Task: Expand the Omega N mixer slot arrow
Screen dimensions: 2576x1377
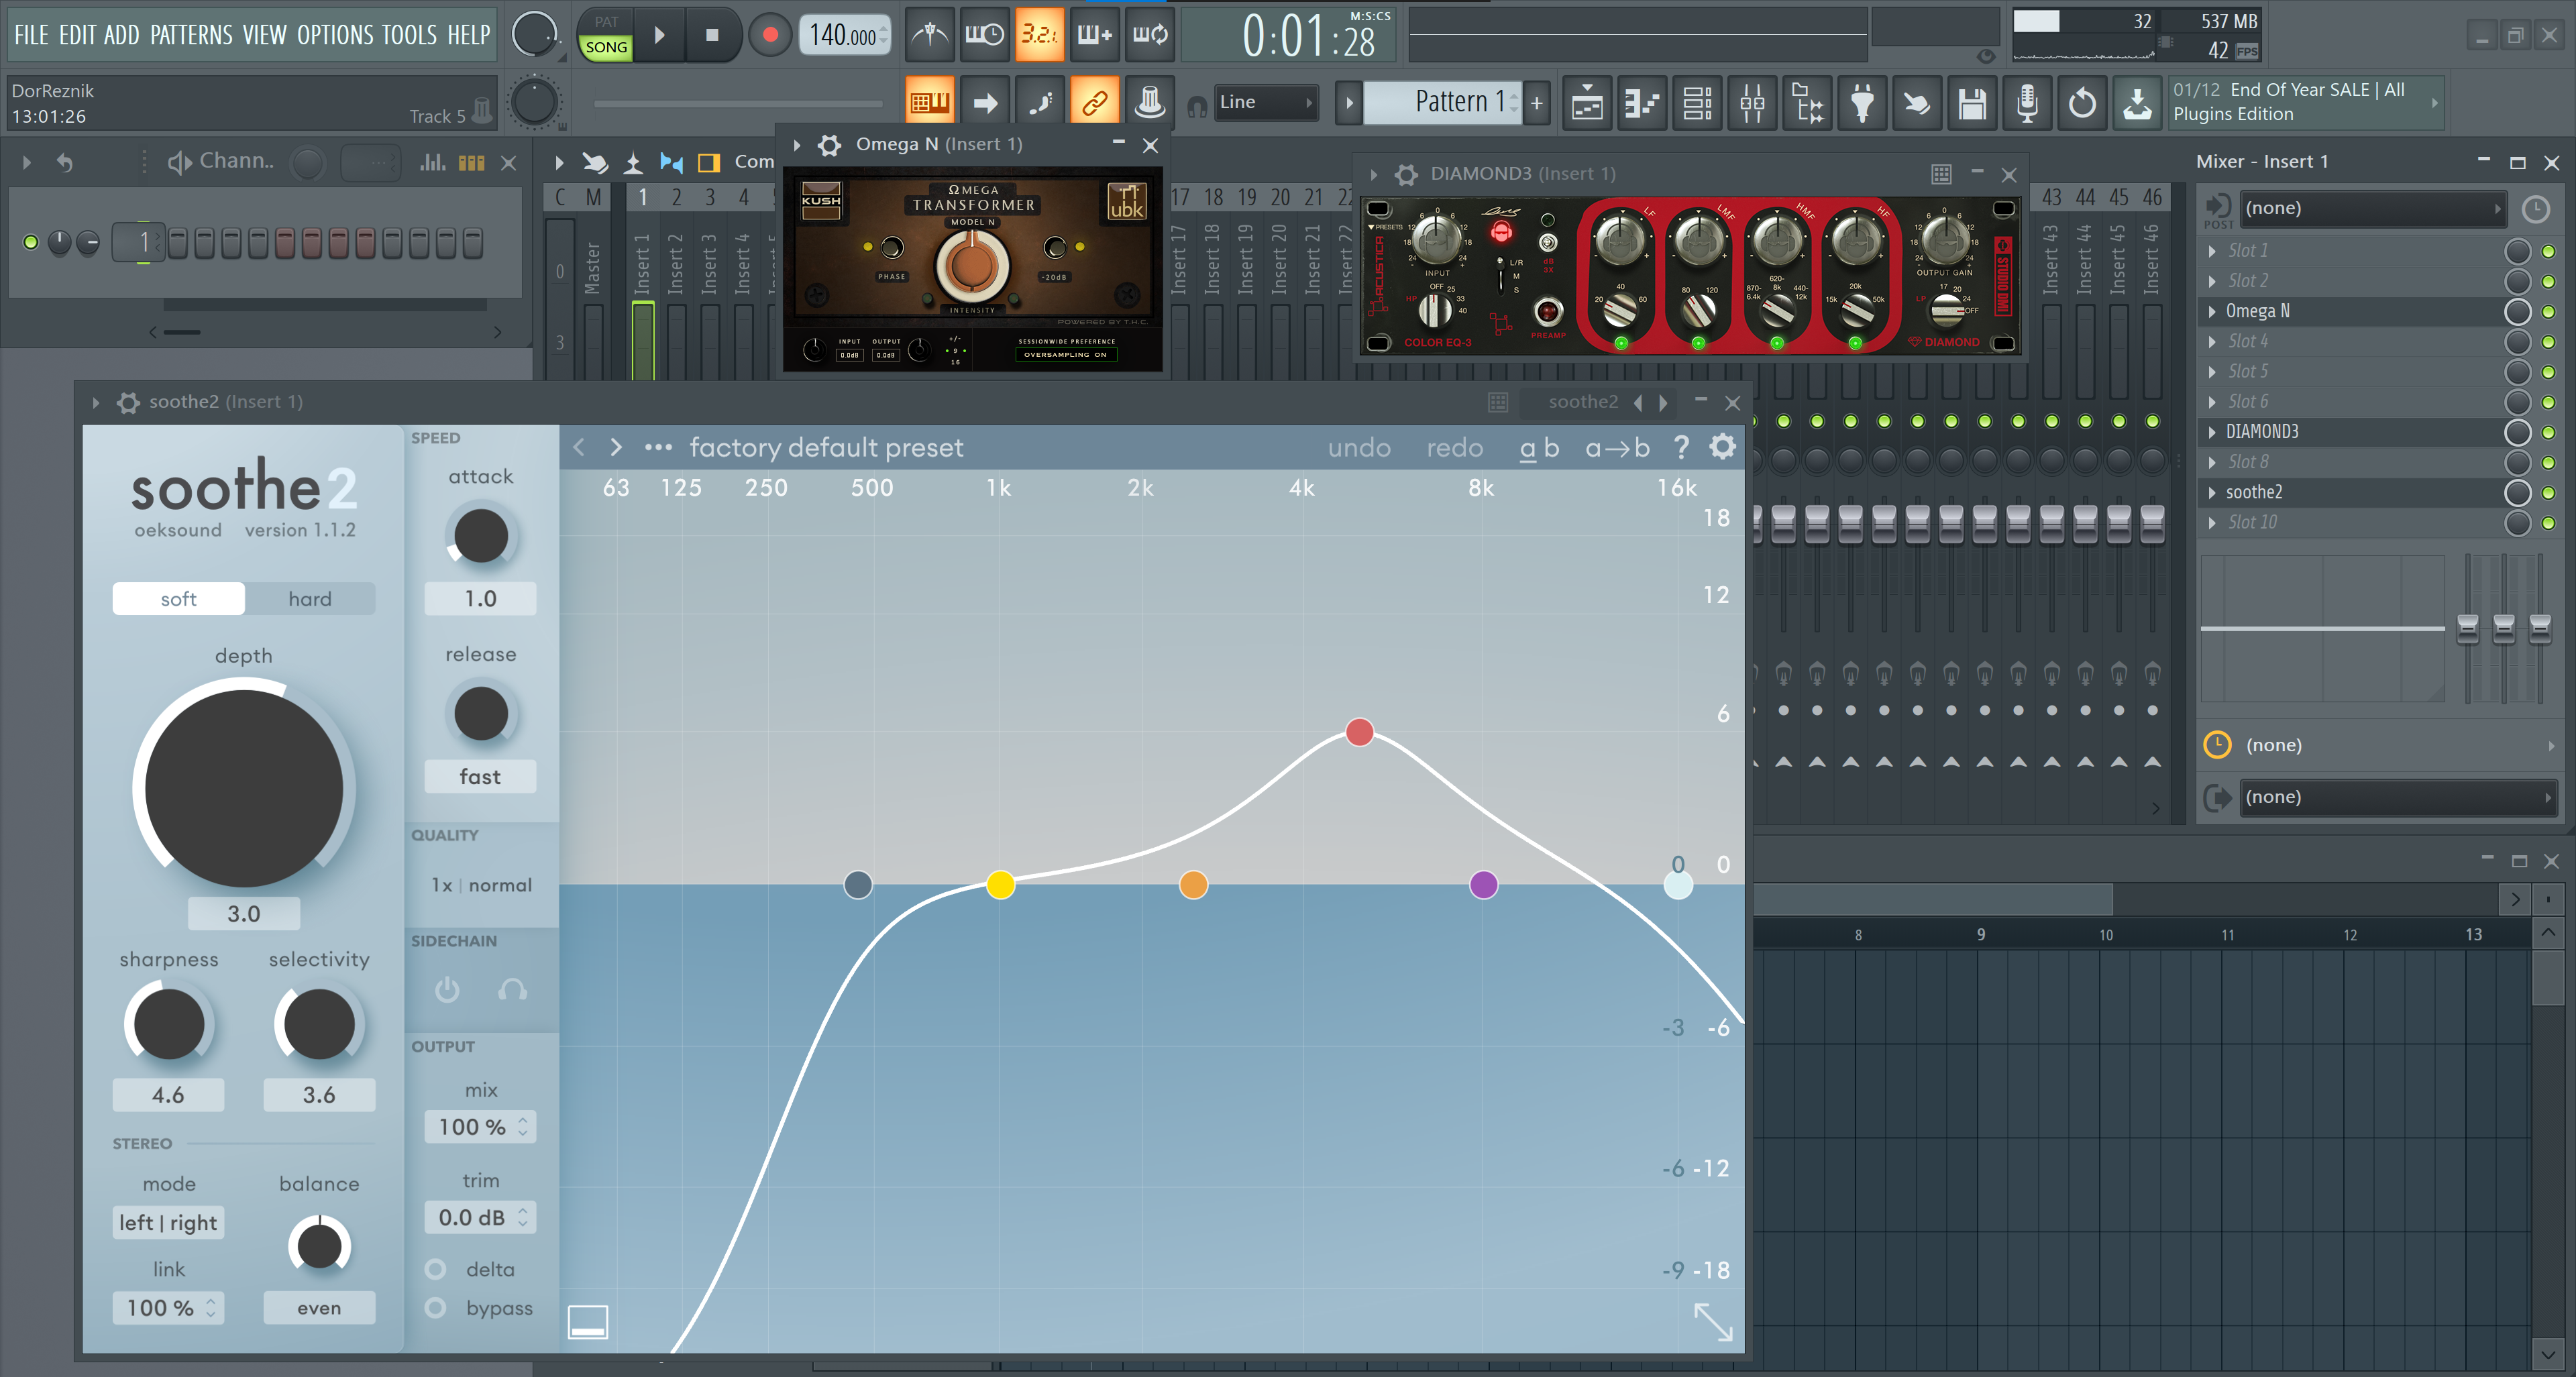Action: tap(2212, 312)
